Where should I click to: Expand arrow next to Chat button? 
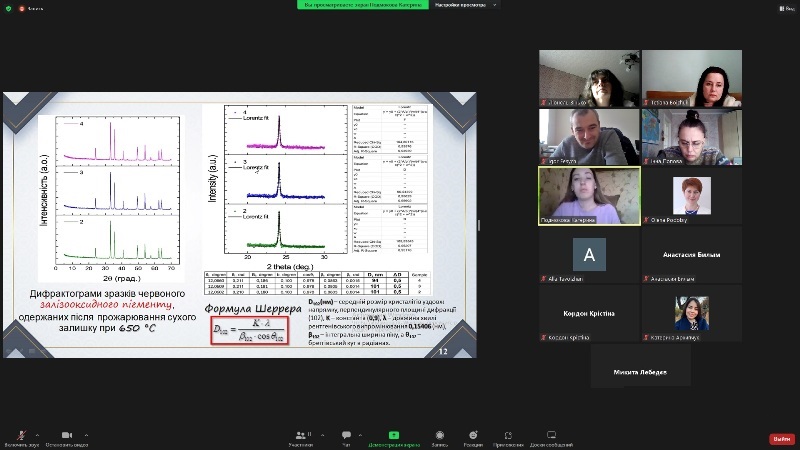pos(360,435)
